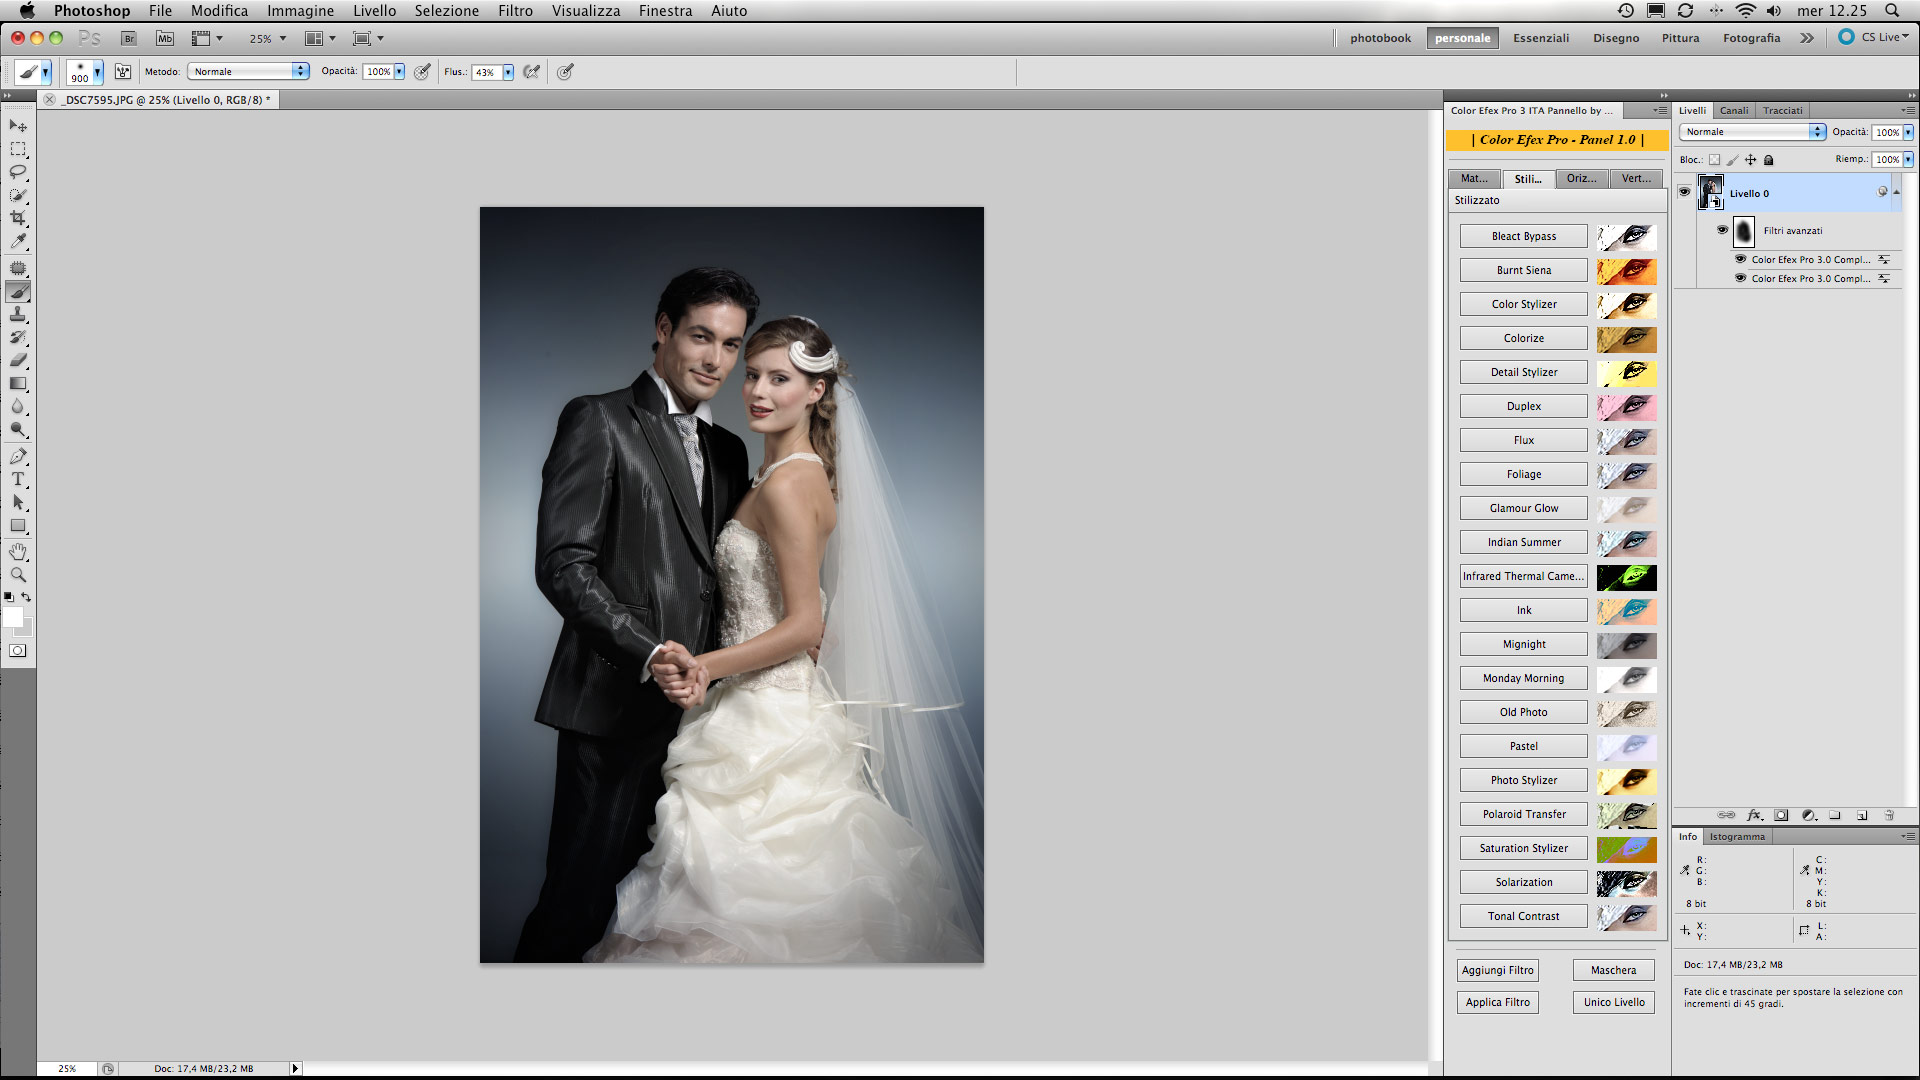This screenshot has width=1920, height=1080.
Task: Toggle lock transparent pixels
Action: pyautogui.click(x=1714, y=160)
